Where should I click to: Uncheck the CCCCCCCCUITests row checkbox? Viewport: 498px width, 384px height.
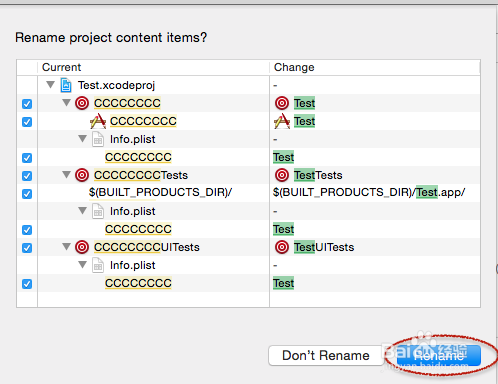(x=27, y=248)
